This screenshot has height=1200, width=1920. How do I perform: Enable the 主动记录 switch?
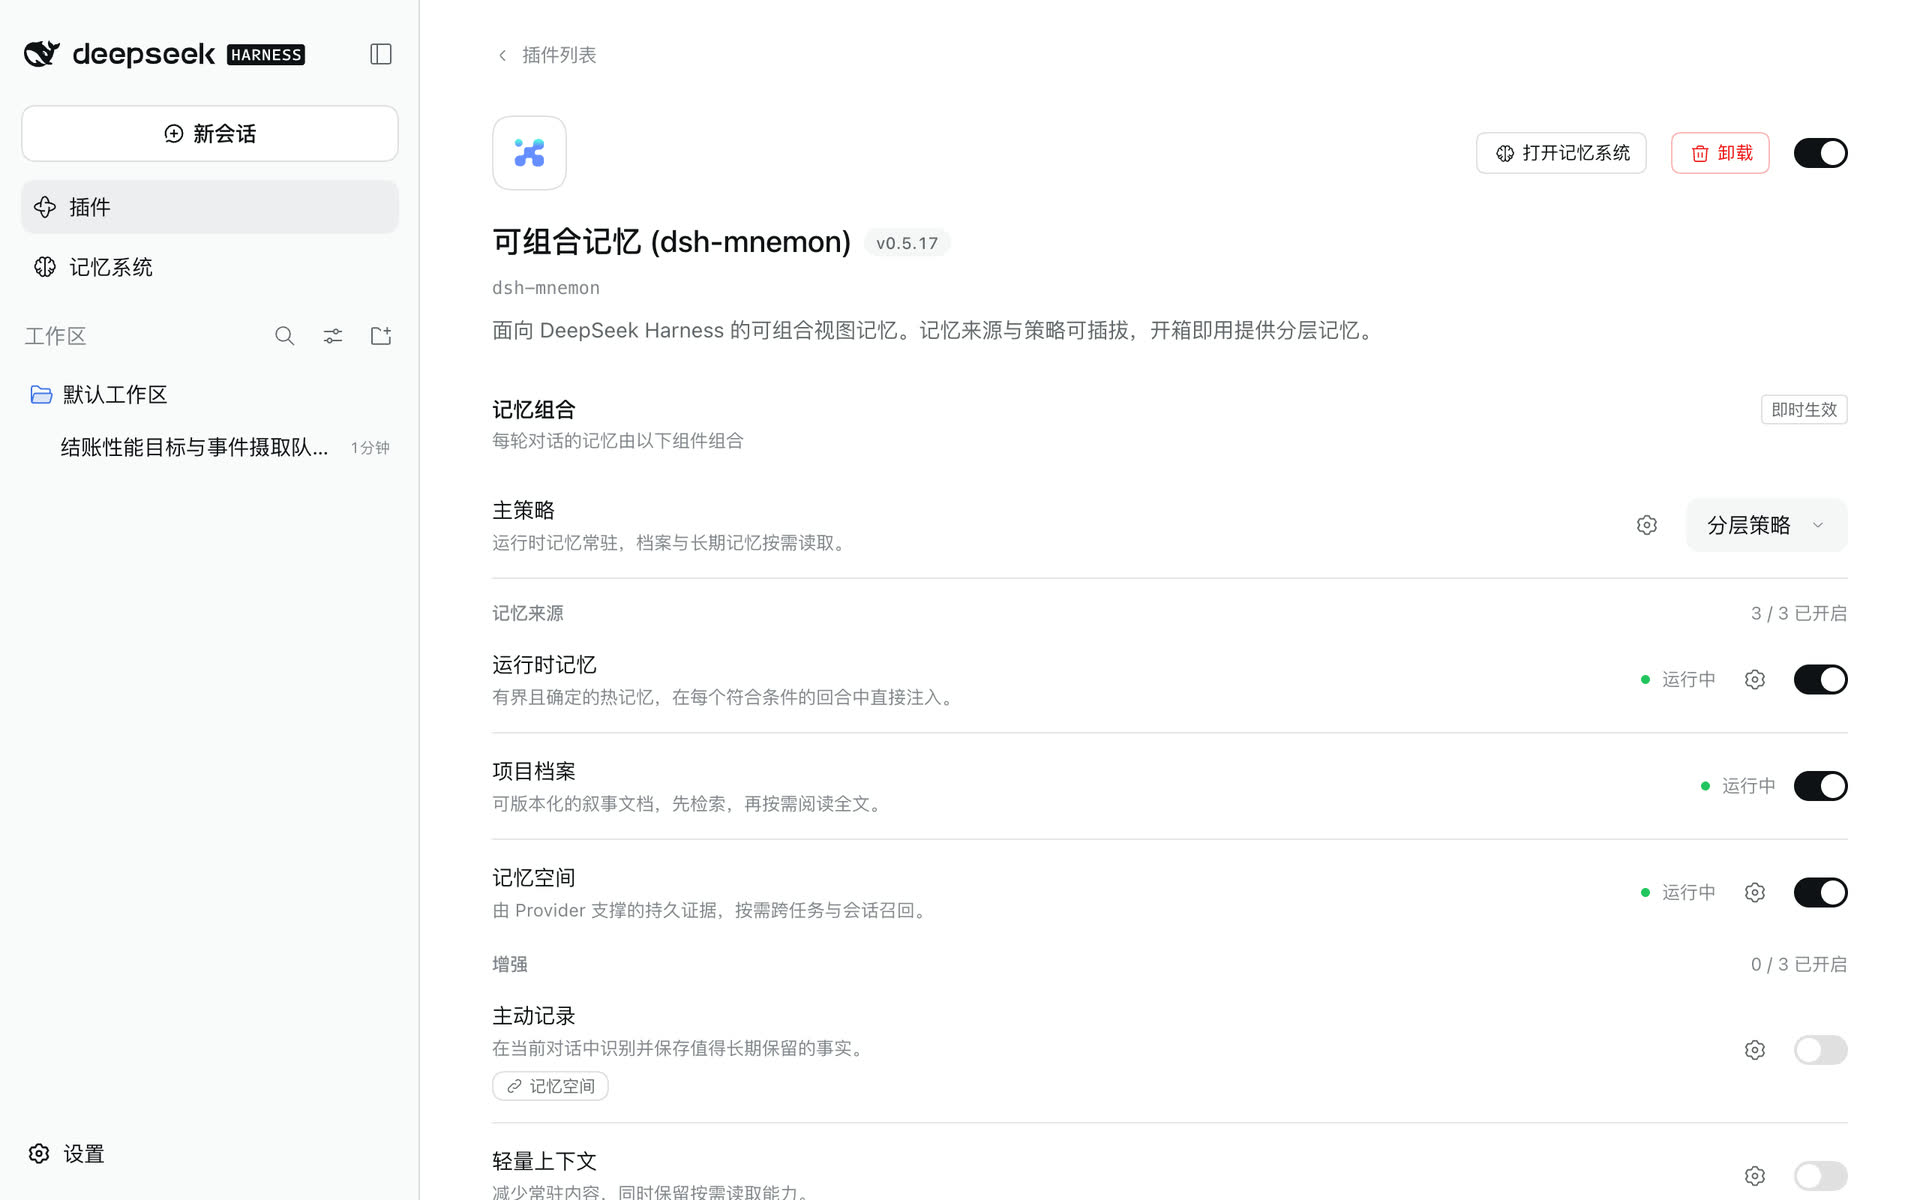(x=1820, y=1050)
